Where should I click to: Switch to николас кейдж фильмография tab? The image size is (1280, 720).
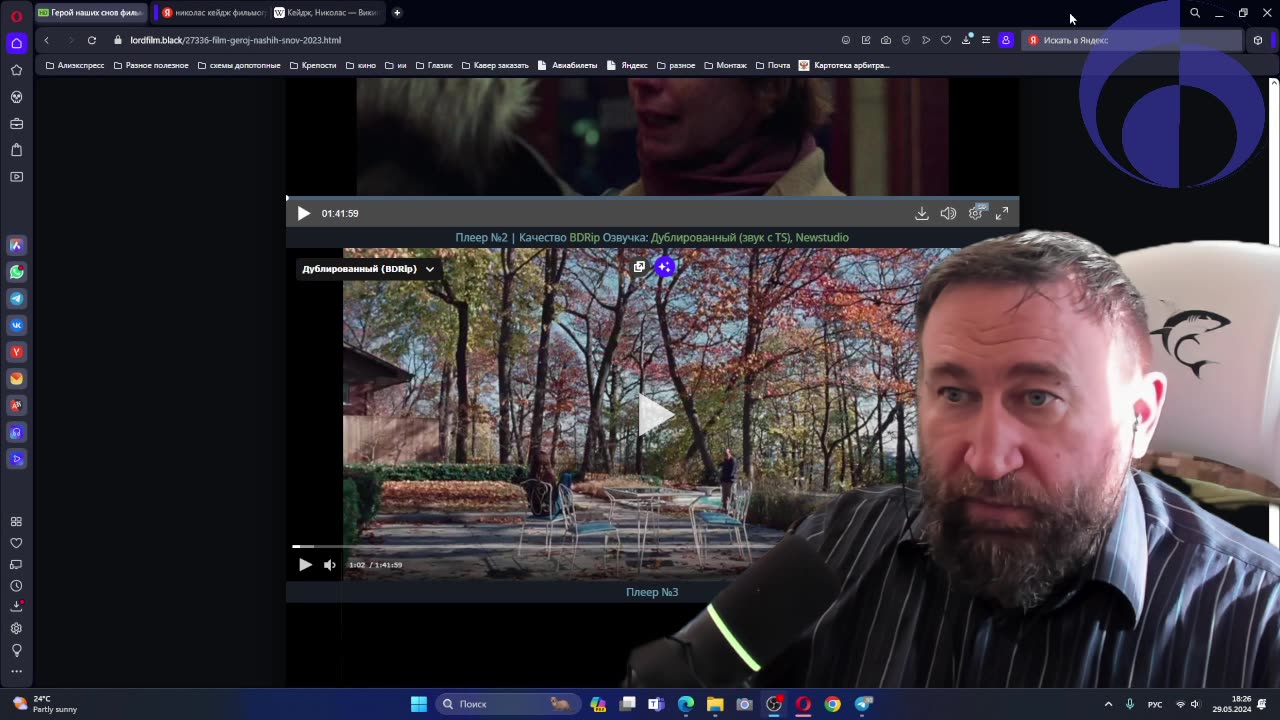tap(213, 13)
